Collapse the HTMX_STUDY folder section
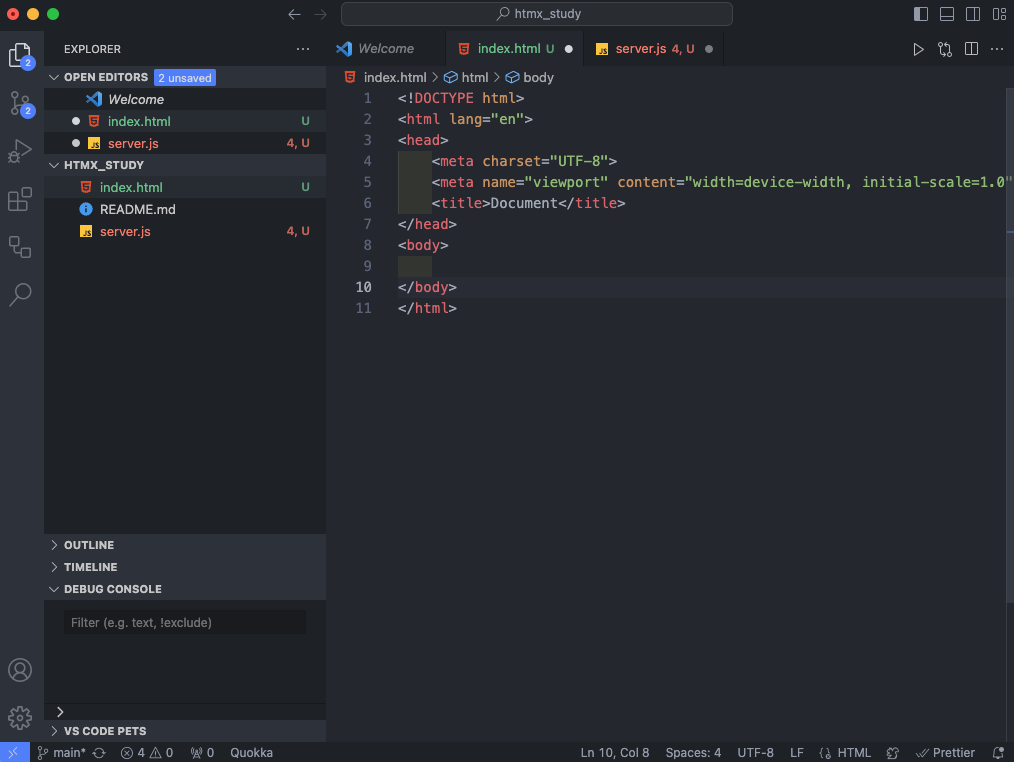 (x=54, y=166)
